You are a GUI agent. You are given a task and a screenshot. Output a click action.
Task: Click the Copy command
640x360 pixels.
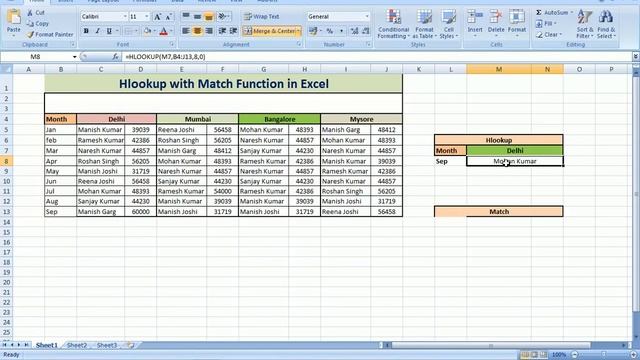coord(38,24)
